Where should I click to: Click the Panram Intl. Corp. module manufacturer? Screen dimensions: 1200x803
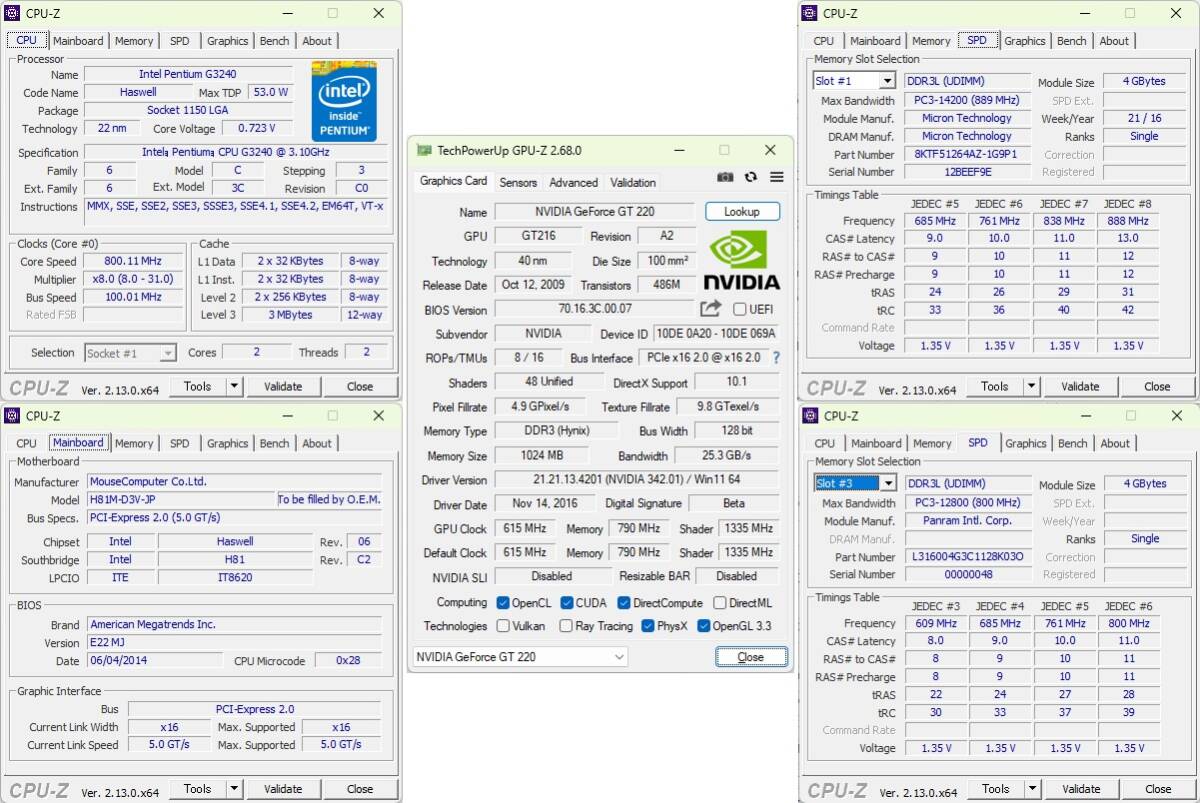pyautogui.click(x=968, y=520)
